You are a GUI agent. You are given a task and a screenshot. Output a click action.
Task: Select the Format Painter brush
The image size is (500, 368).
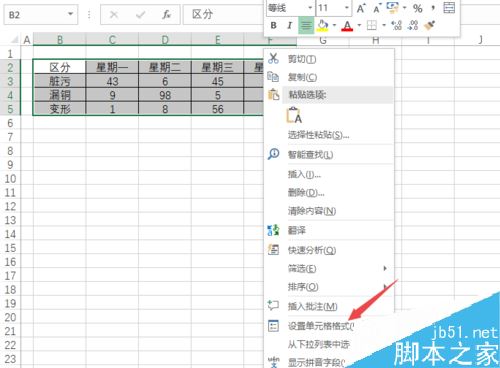pos(430,25)
